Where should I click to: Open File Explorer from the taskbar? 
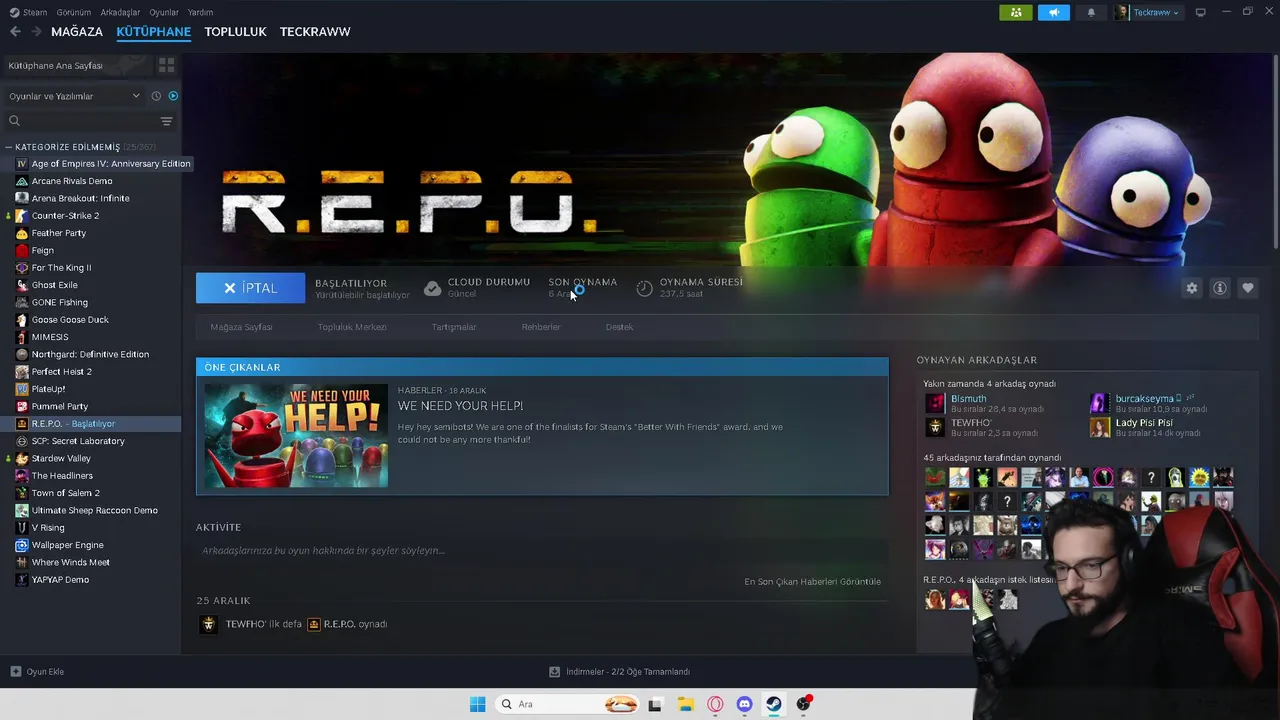point(685,704)
